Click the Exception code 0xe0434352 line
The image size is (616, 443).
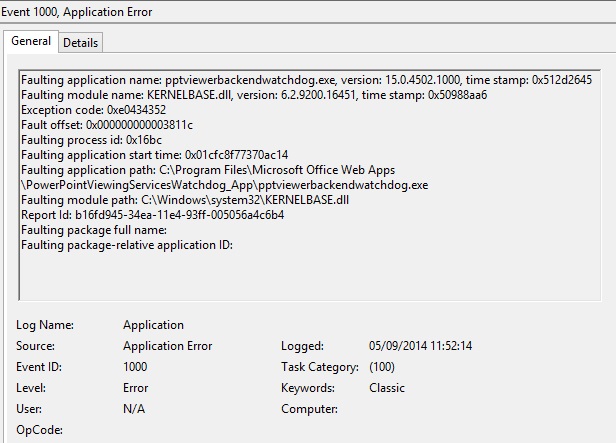click(x=94, y=110)
